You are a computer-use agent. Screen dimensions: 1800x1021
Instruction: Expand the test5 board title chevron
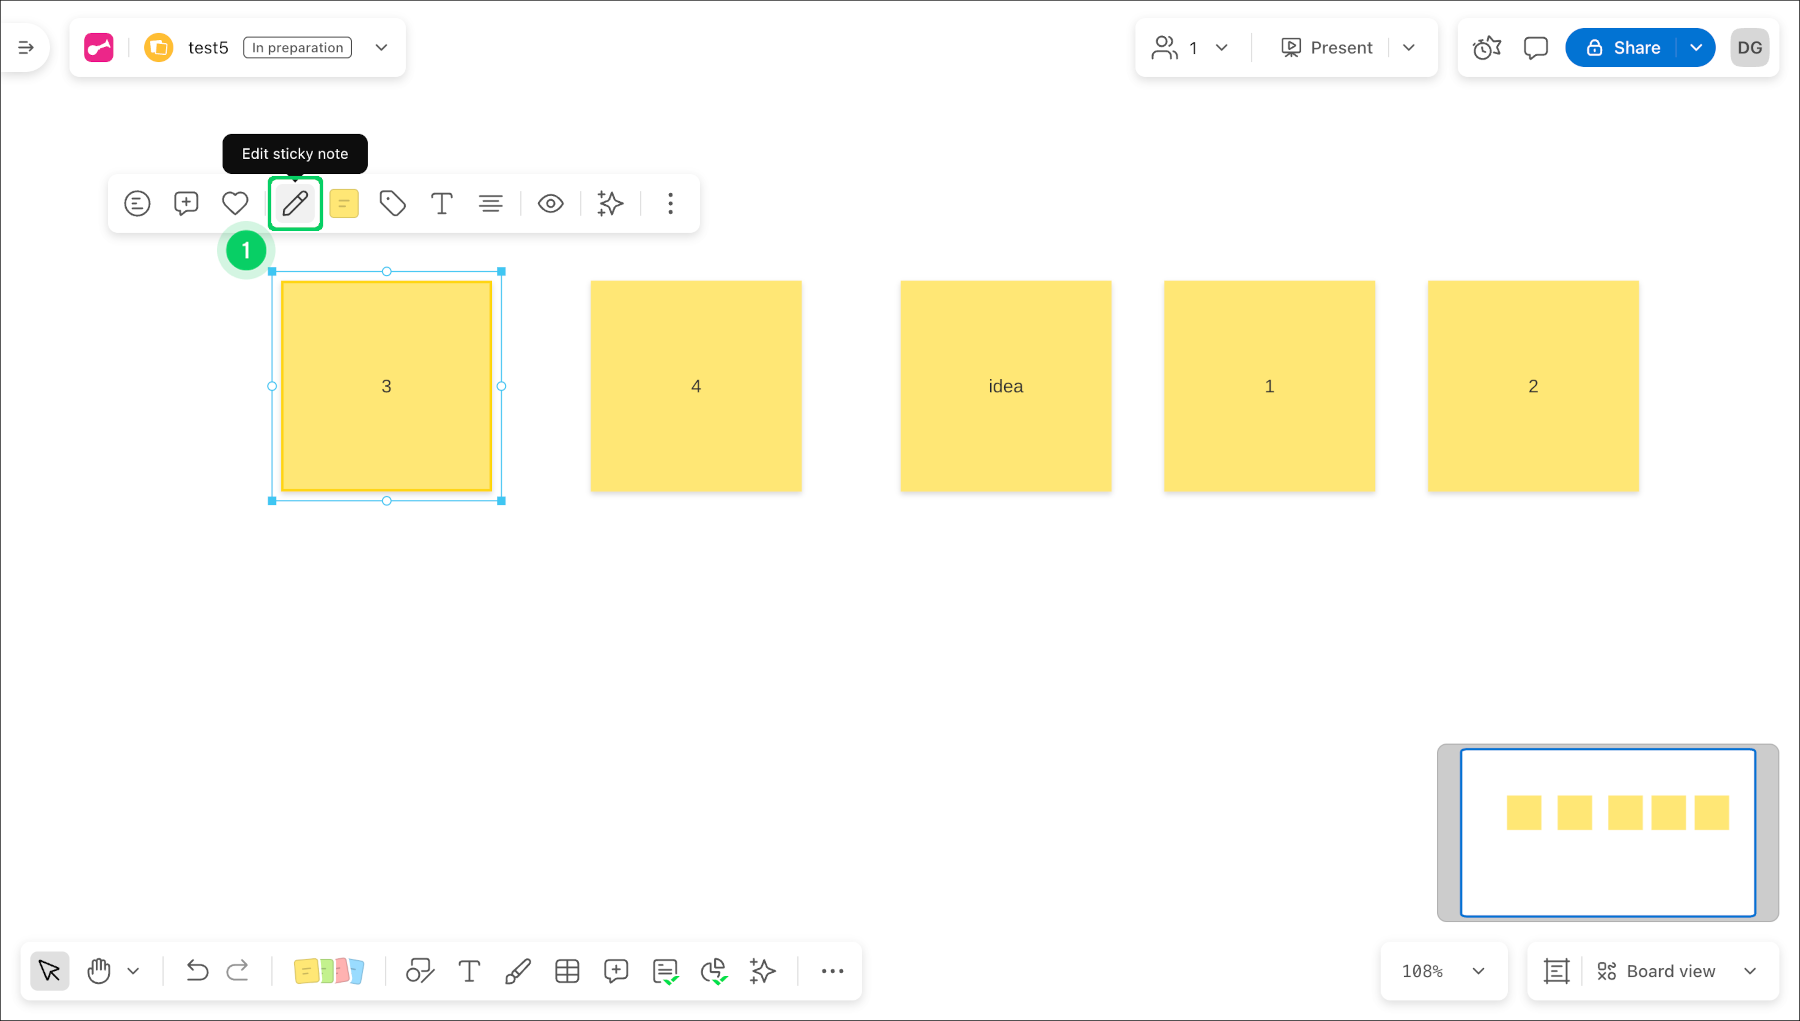[381, 48]
